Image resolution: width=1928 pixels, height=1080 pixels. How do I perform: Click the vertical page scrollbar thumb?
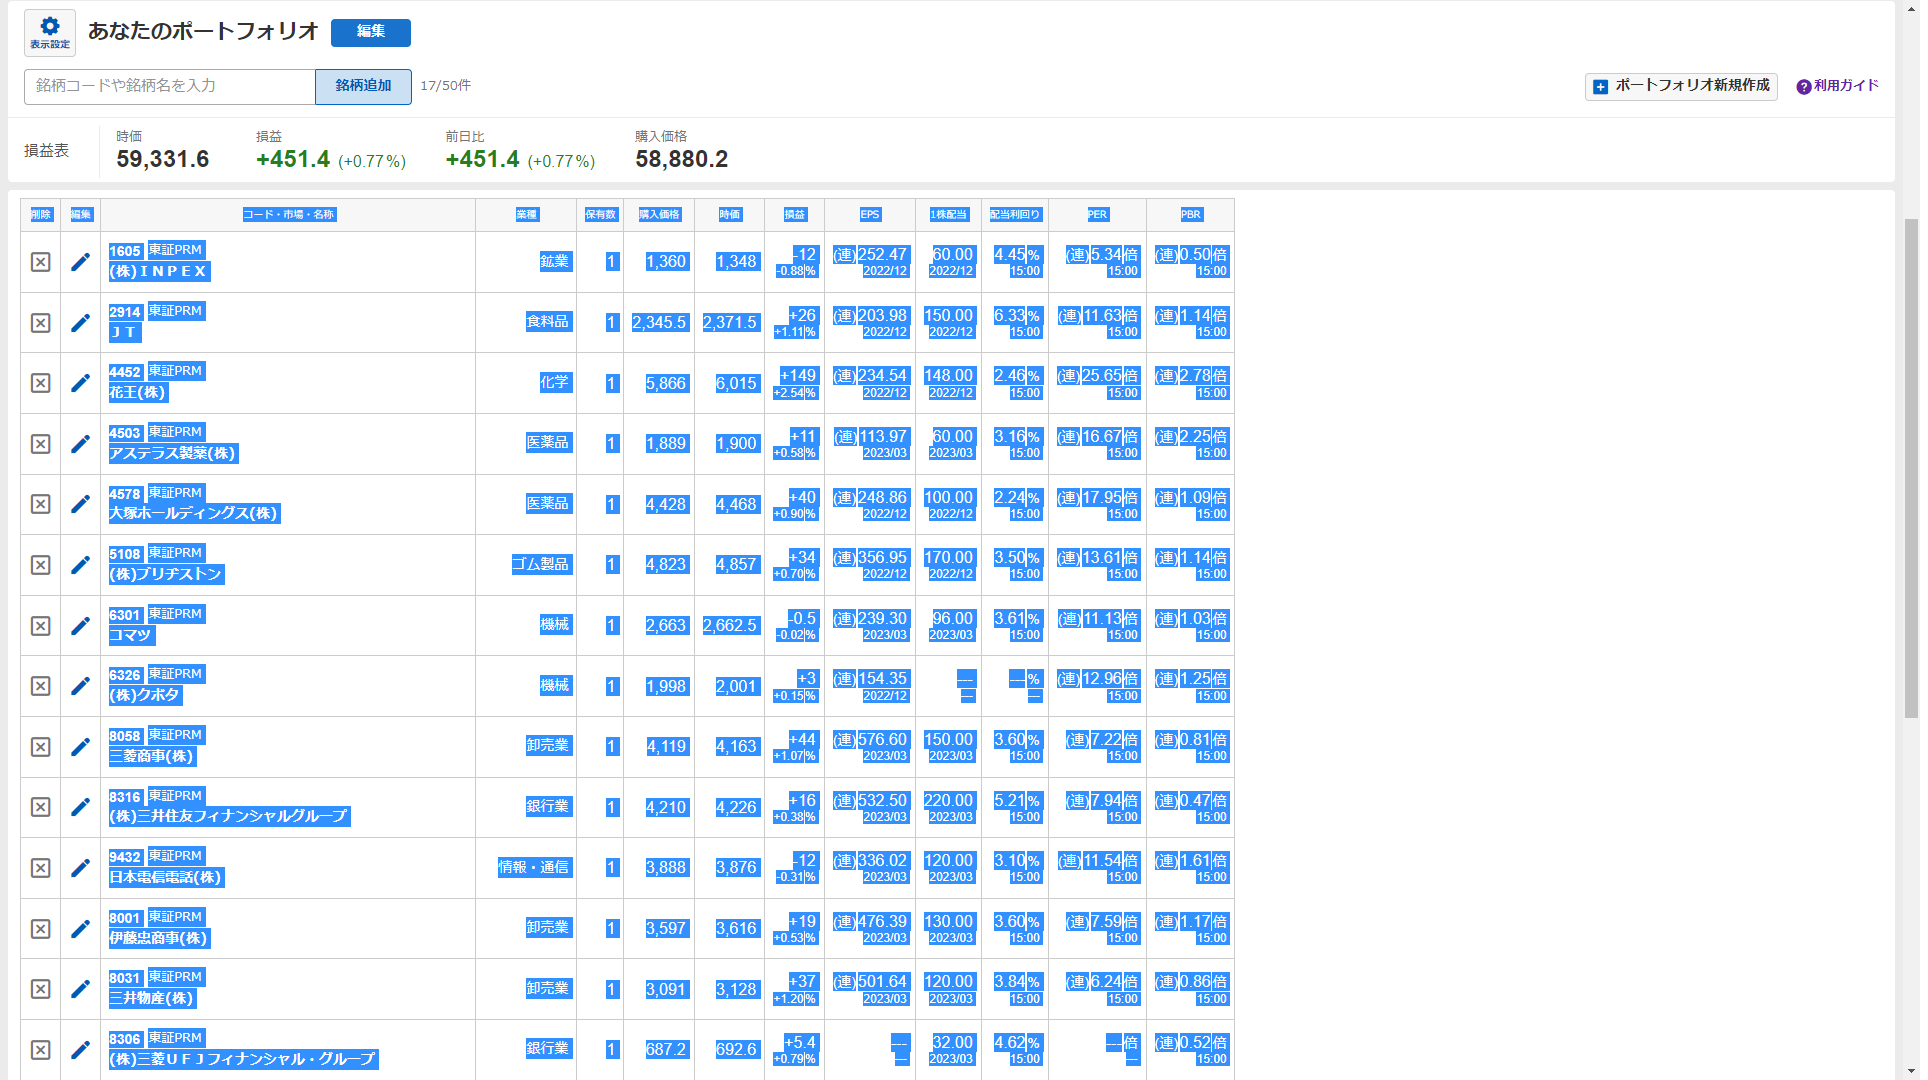pos(1911,468)
